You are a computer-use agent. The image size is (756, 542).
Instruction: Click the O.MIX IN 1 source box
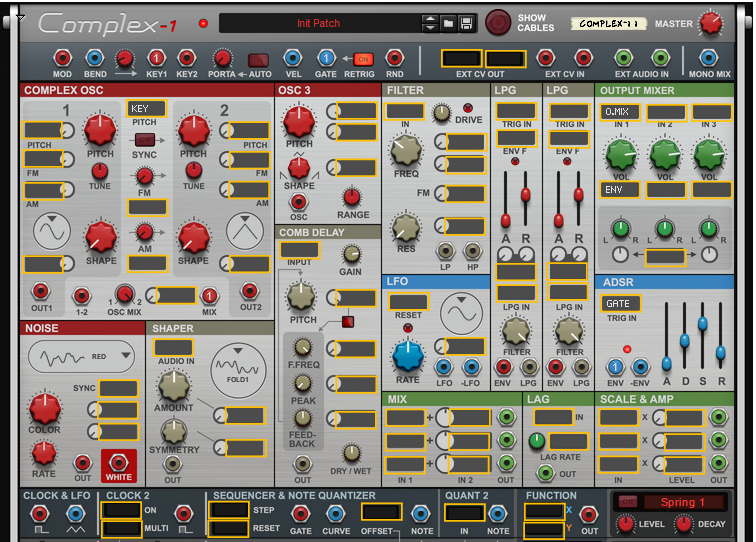pyautogui.click(x=620, y=112)
